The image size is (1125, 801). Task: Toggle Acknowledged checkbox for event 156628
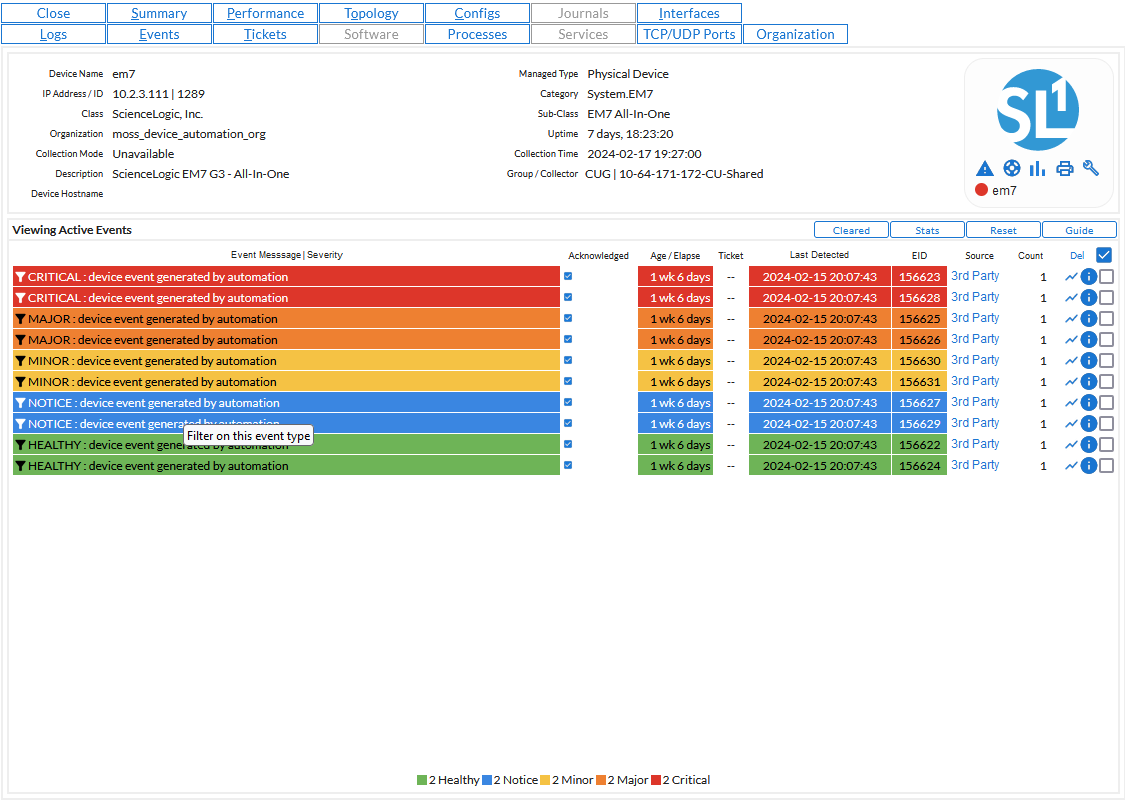click(568, 297)
